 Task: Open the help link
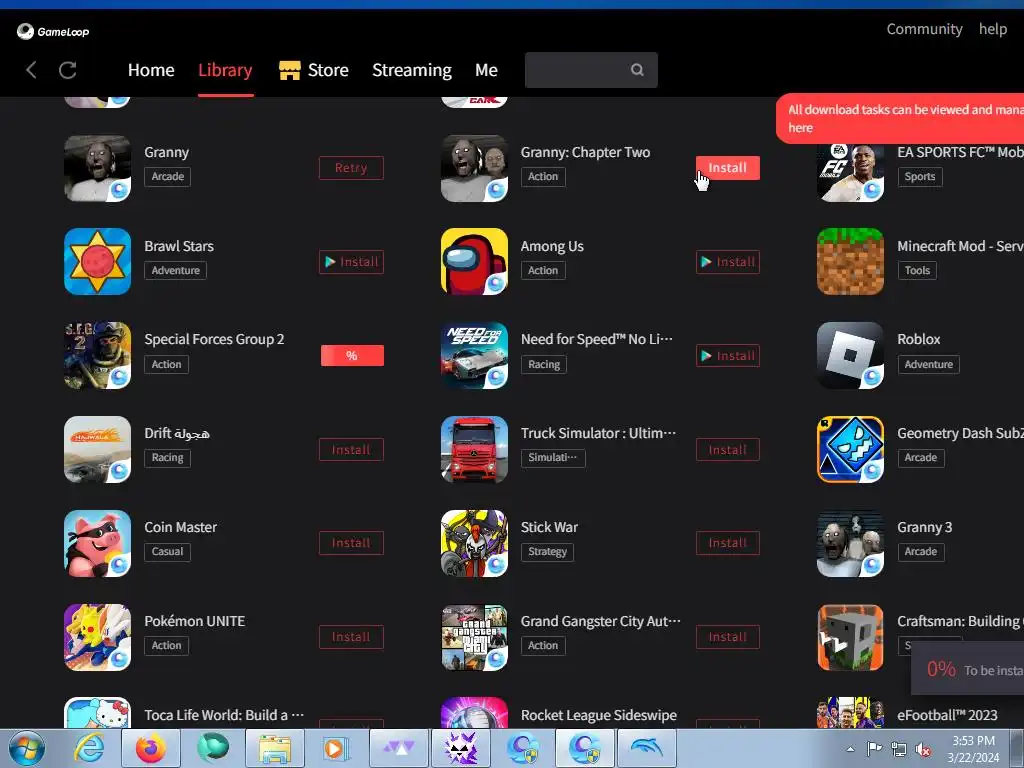coord(993,29)
